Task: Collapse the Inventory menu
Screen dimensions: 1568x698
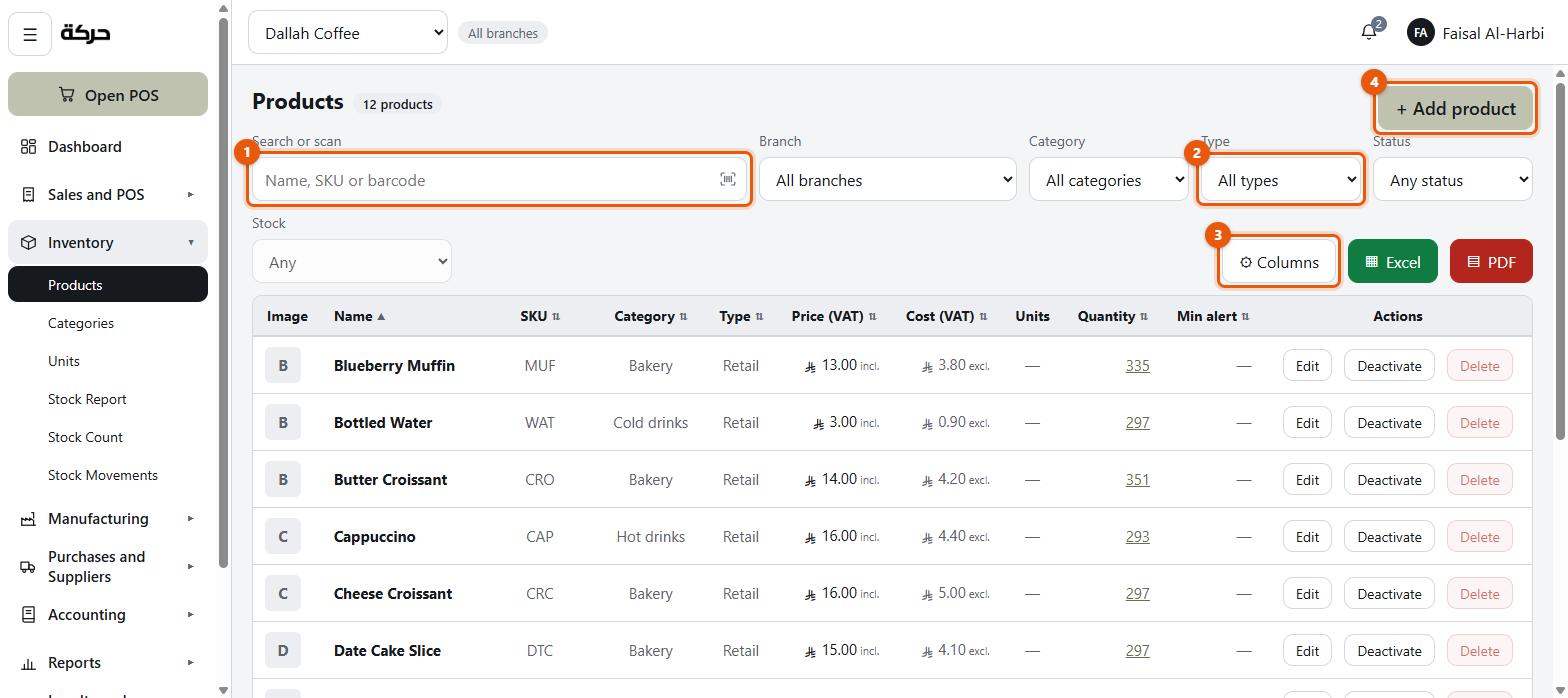Action: pyautogui.click(x=108, y=243)
